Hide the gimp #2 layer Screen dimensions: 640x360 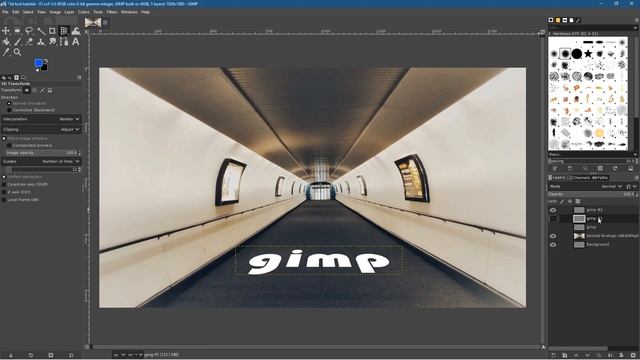[553, 210]
